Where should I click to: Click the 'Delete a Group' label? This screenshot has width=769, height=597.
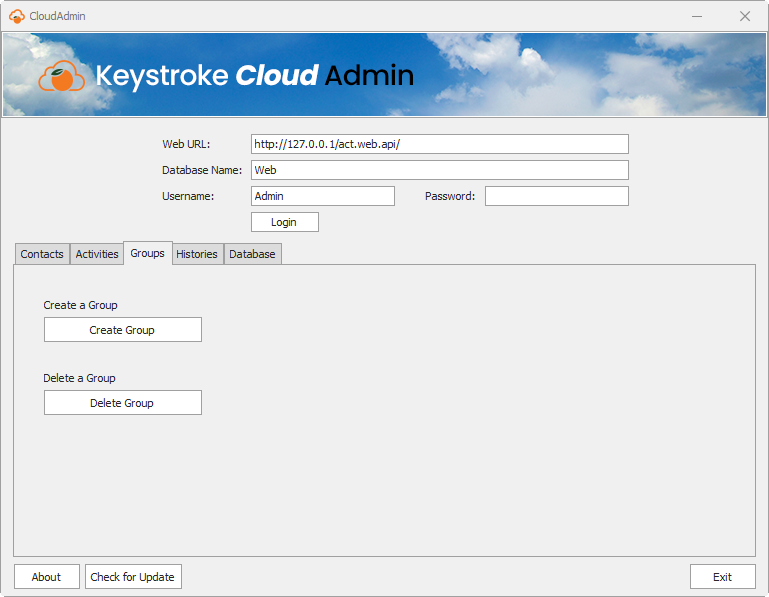(79, 378)
